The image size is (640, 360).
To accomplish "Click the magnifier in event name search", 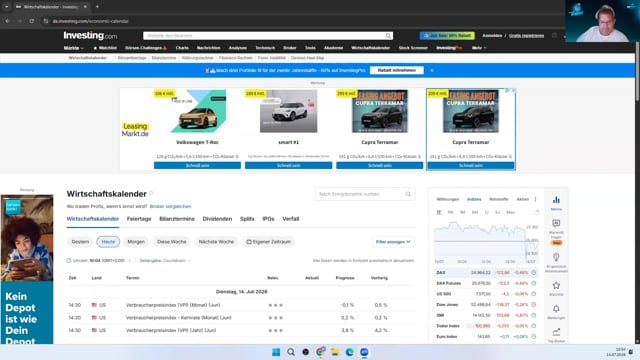I will click(x=408, y=194).
